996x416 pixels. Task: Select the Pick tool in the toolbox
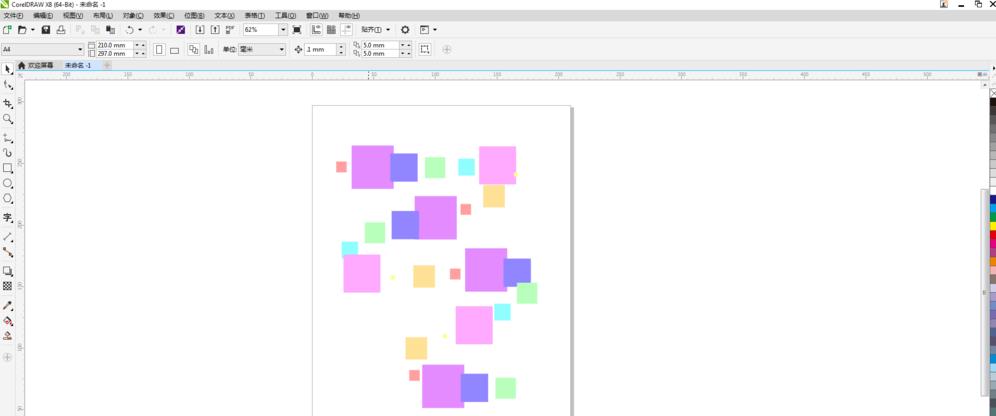(x=8, y=69)
